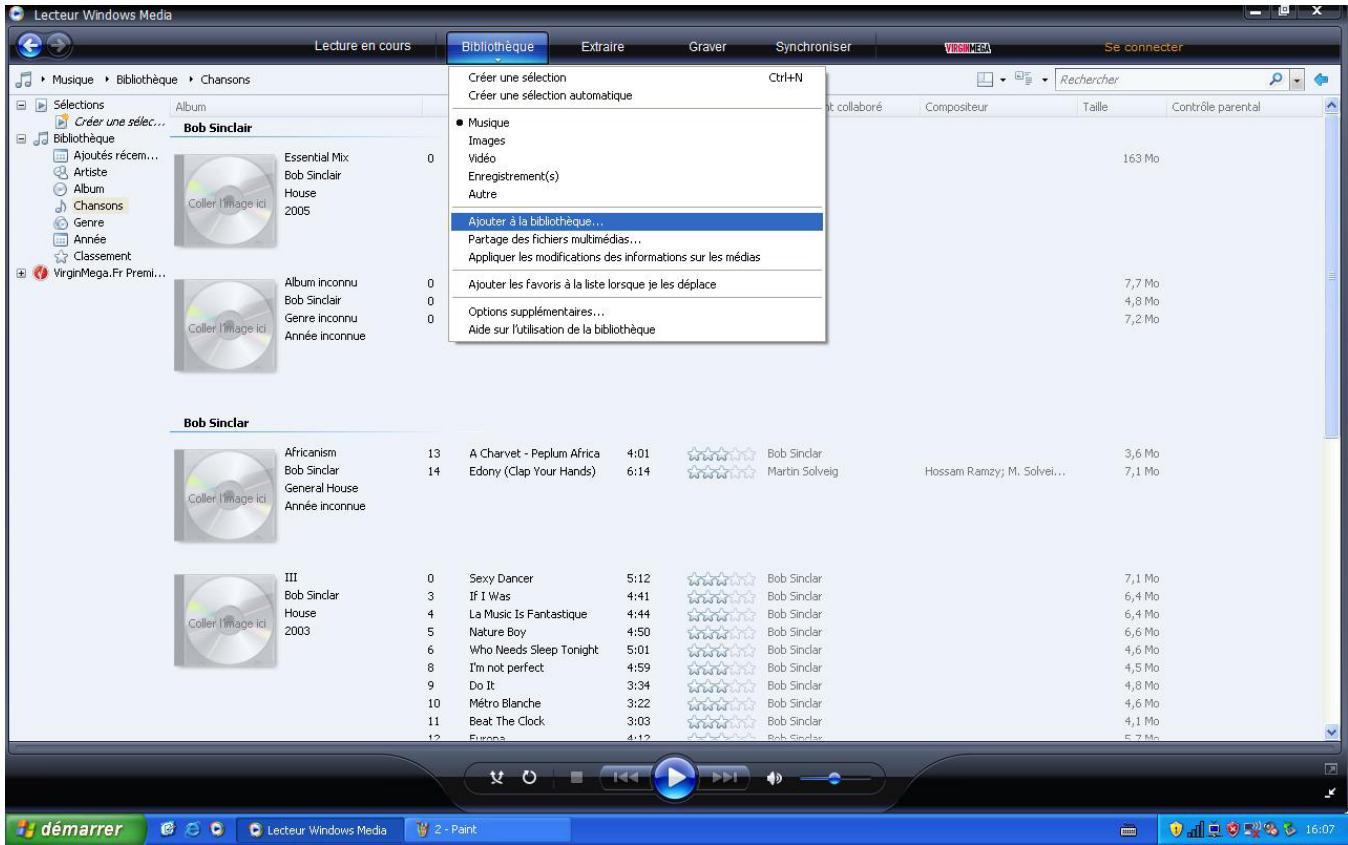Collapse the Bibliothèque tree node

click(x=21, y=138)
